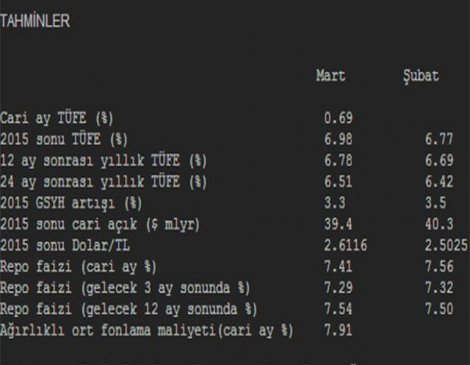Click the 2015 sonu TÜFE label
The width and height of the screenshot is (470, 365).
pyautogui.click(x=64, y=139)
